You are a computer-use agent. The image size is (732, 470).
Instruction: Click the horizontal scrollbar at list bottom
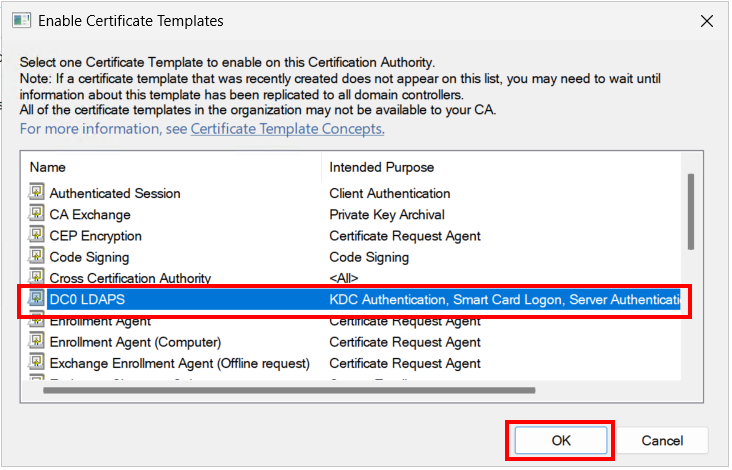[x=289, y=391]
